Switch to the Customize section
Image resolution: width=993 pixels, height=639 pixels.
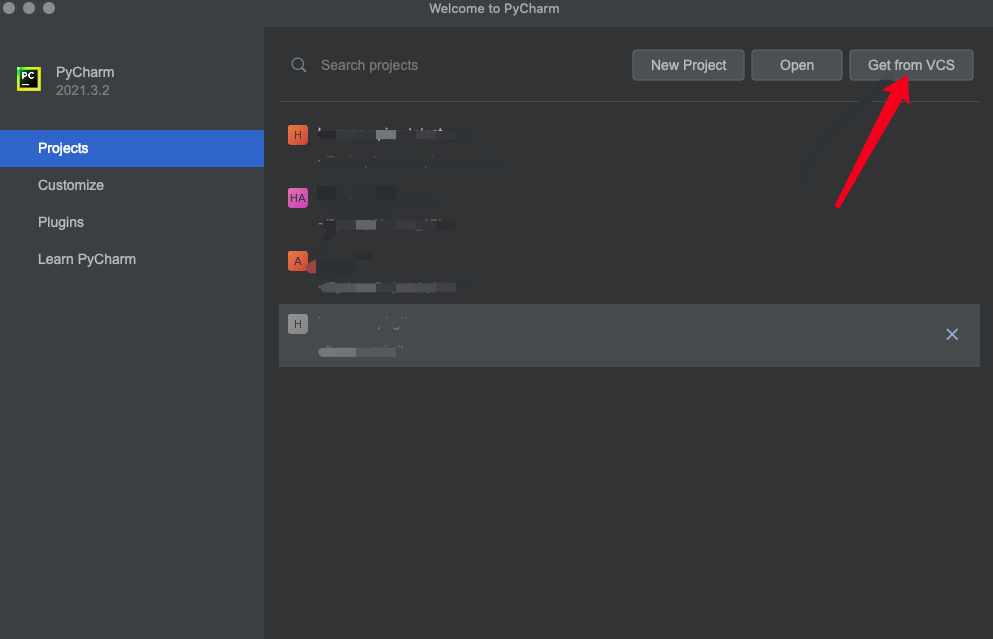[x=71, y=185]
